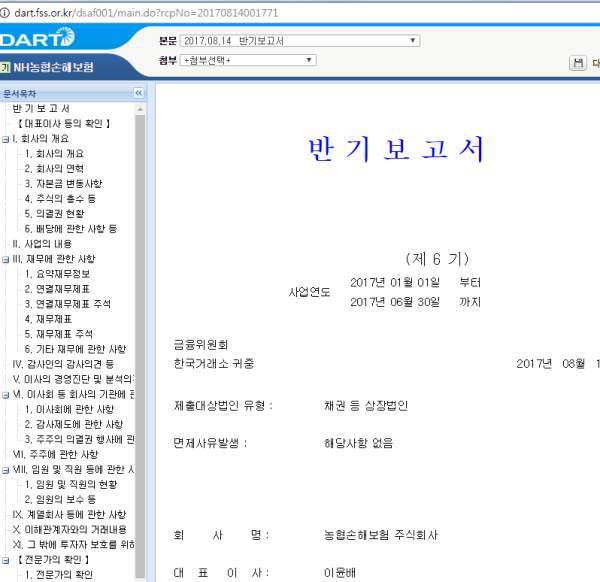Open V. 이사의 경영진단 및 분석의견 section
The height and width of the screenshot is (582, 600).
[73, 379]
